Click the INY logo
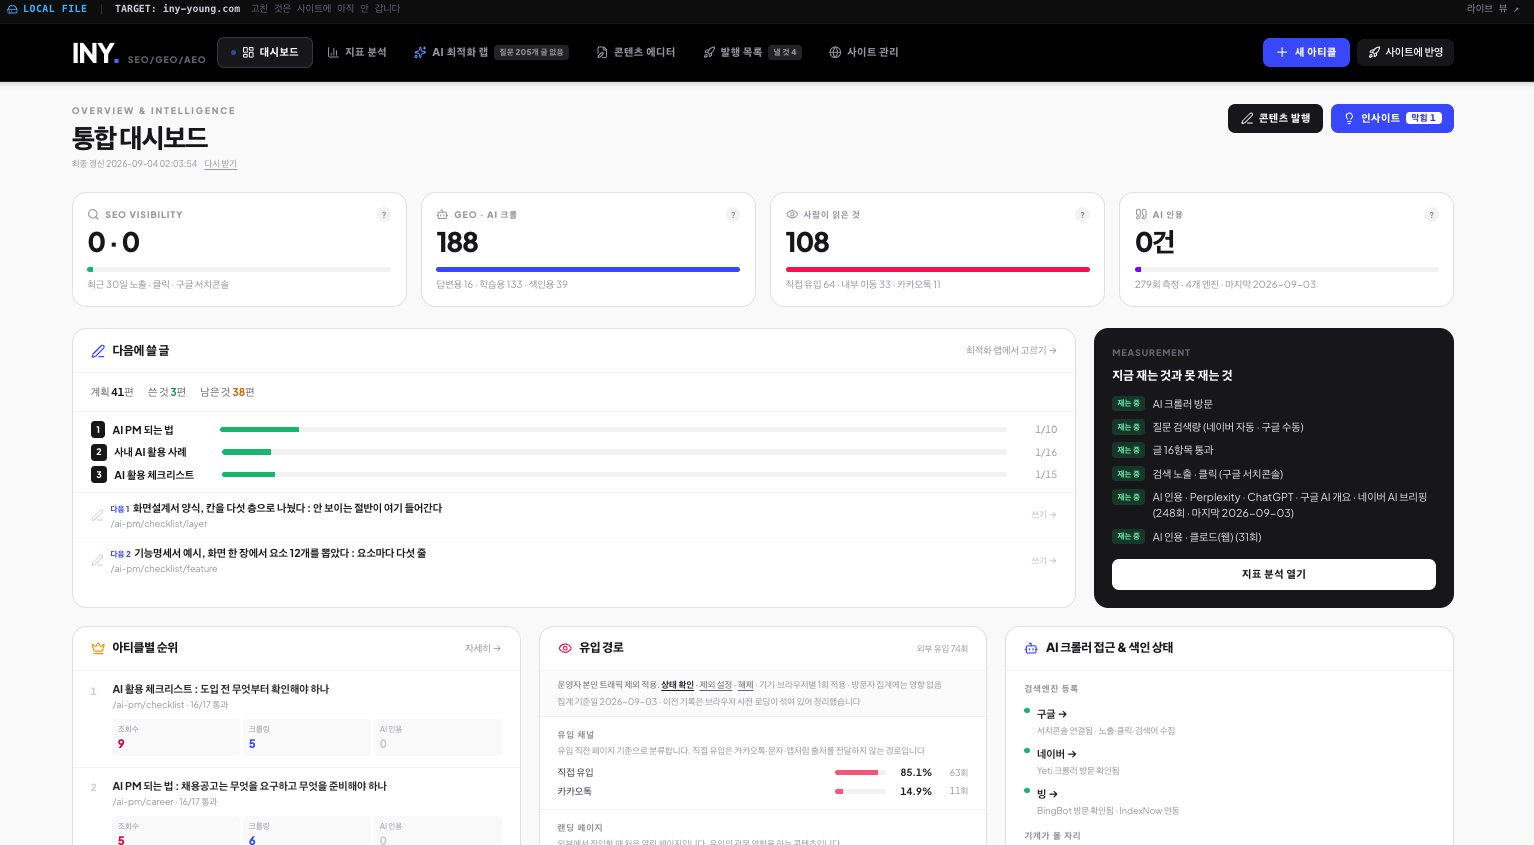Image resolution: width=1534 pixels, height=845 pixels. pyautogui.click(x=95, y=53)
